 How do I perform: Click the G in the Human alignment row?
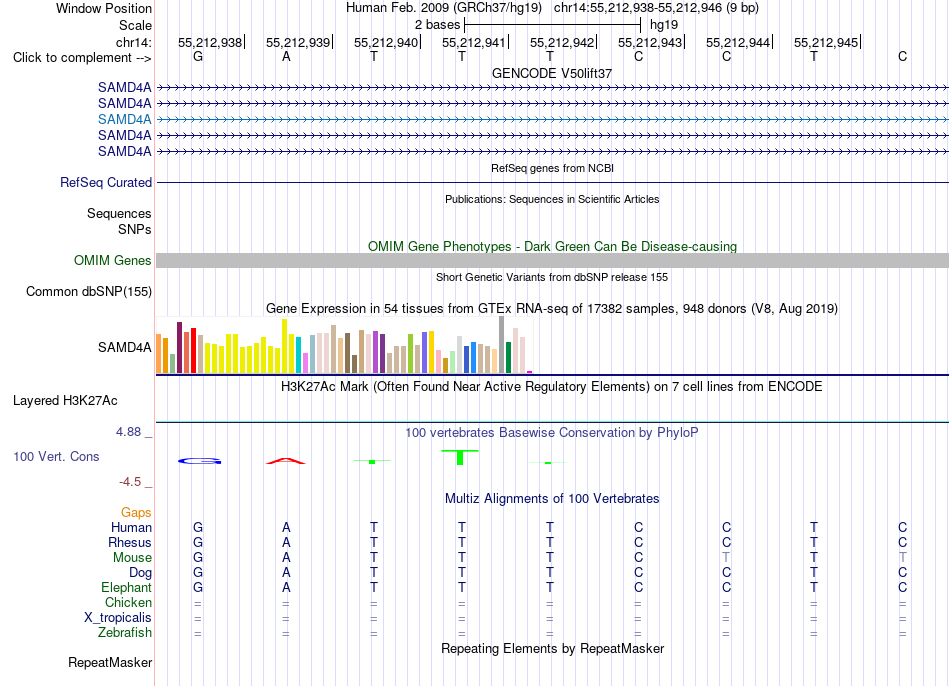click(198, 527)
